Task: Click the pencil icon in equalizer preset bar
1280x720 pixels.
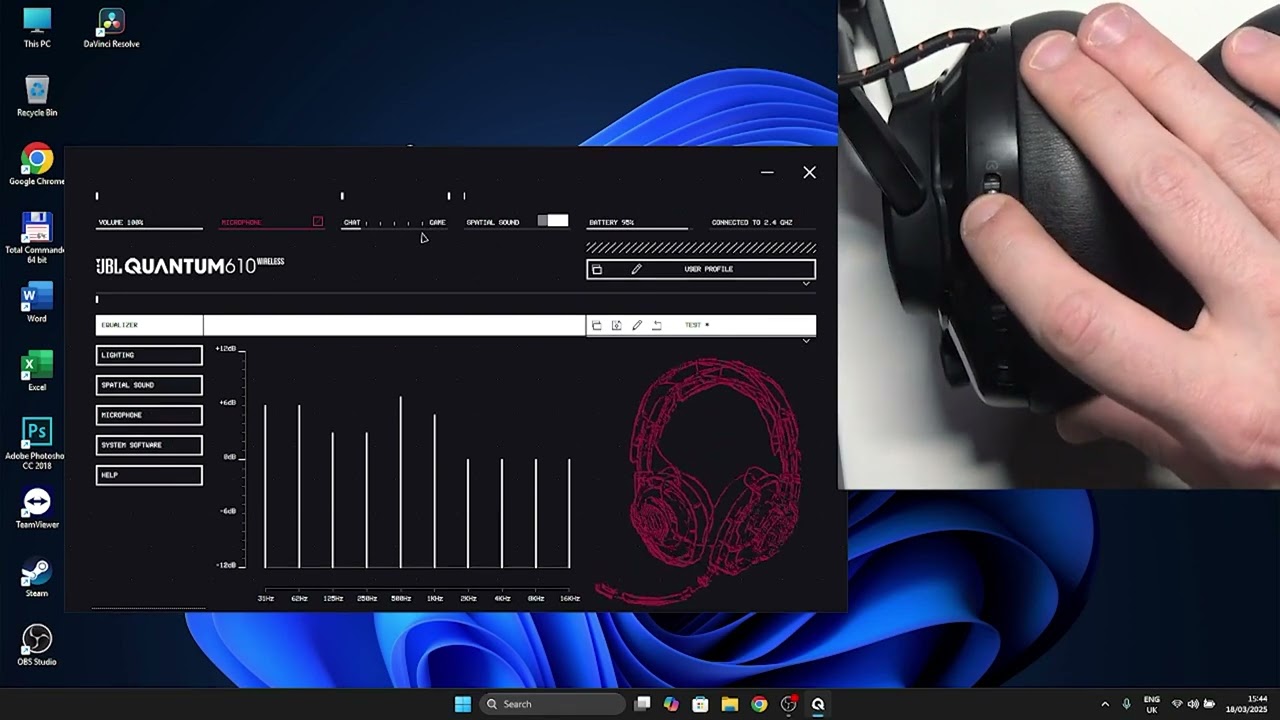Action: [x=637, y=325]
